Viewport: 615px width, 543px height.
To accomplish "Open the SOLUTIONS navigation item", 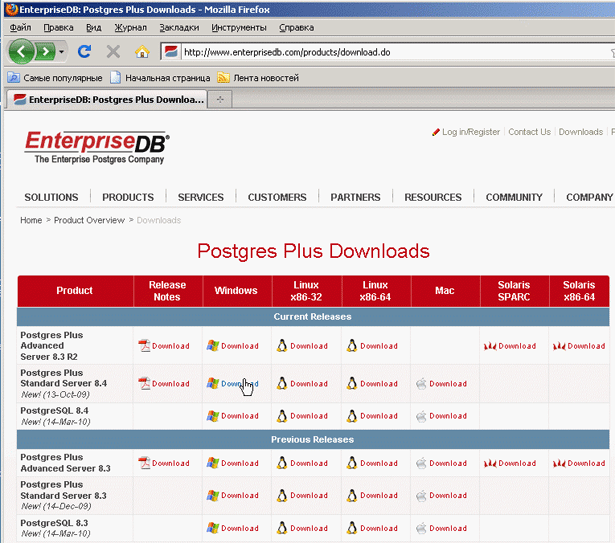I will (51, 197).
